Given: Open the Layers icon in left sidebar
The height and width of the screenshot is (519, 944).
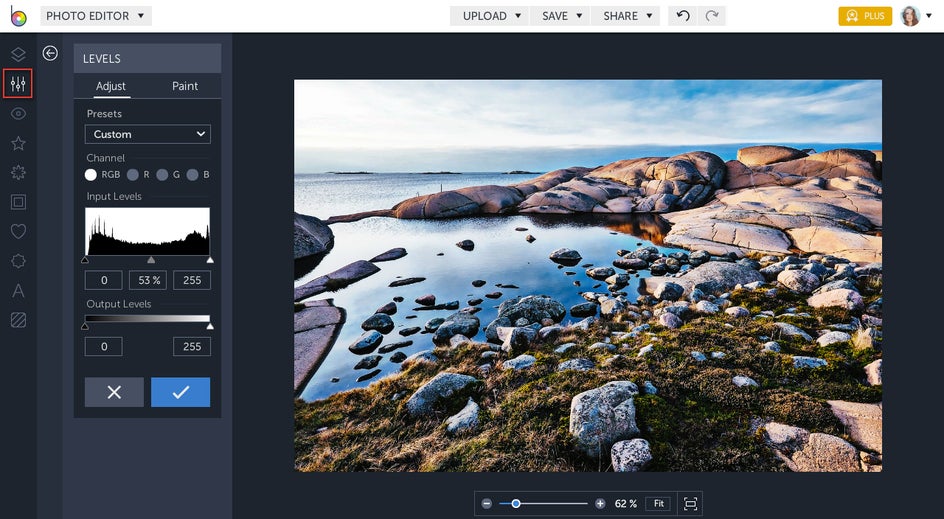Looking at the screenshot, I should [18, 54].
